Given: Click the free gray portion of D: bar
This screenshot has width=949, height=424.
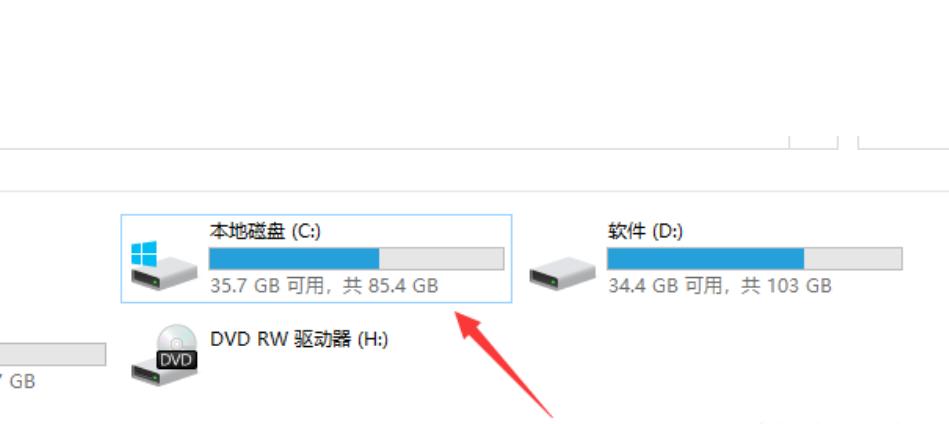Looking at the screenshot, I should coord(853,258).
